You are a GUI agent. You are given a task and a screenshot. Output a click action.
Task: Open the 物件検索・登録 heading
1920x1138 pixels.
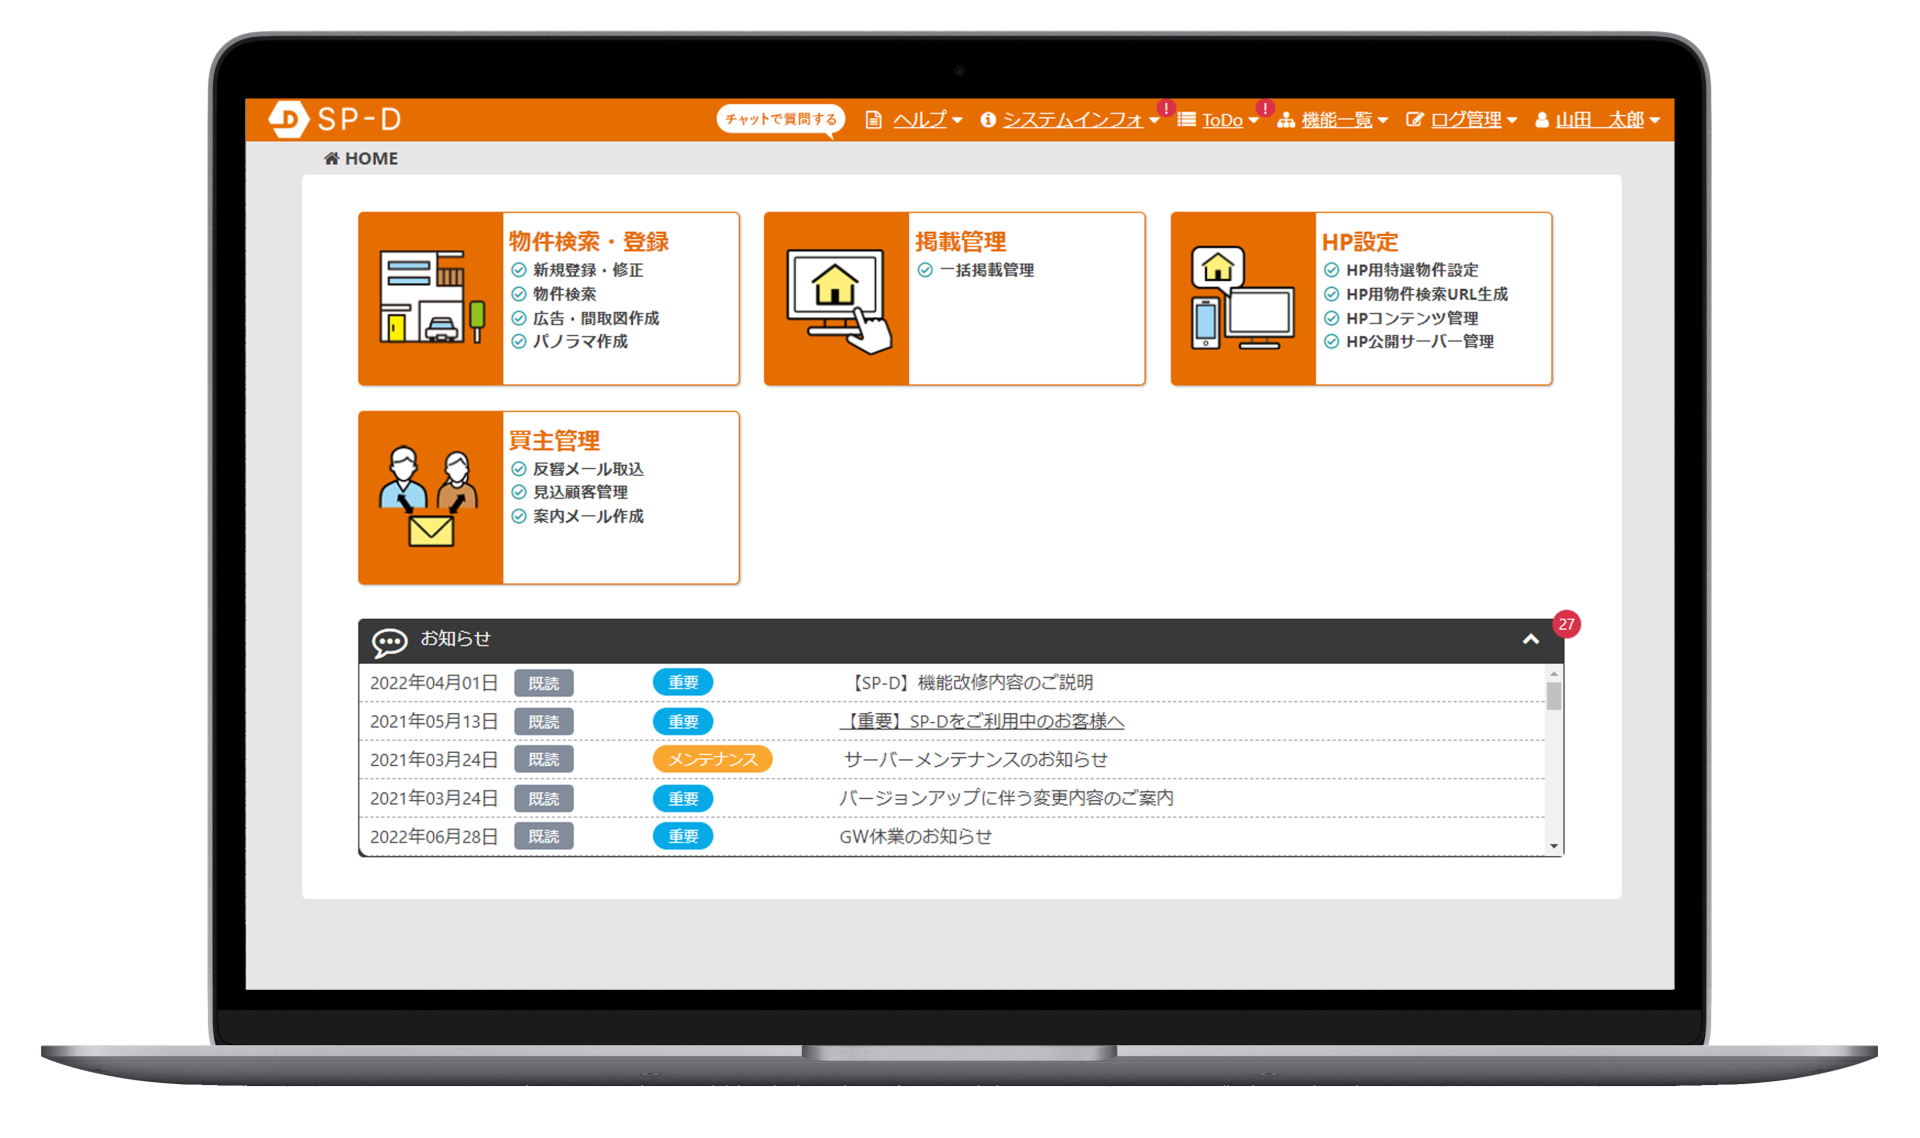coord(588,242)
